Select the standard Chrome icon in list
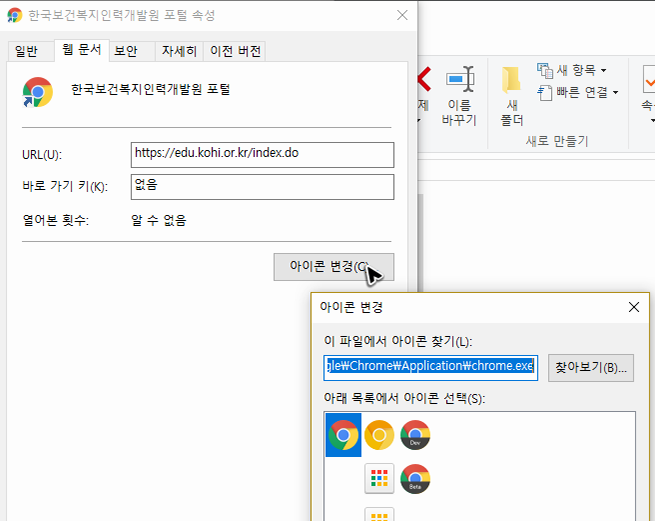The height and width of the screenshot is (521, 655). 343,435
